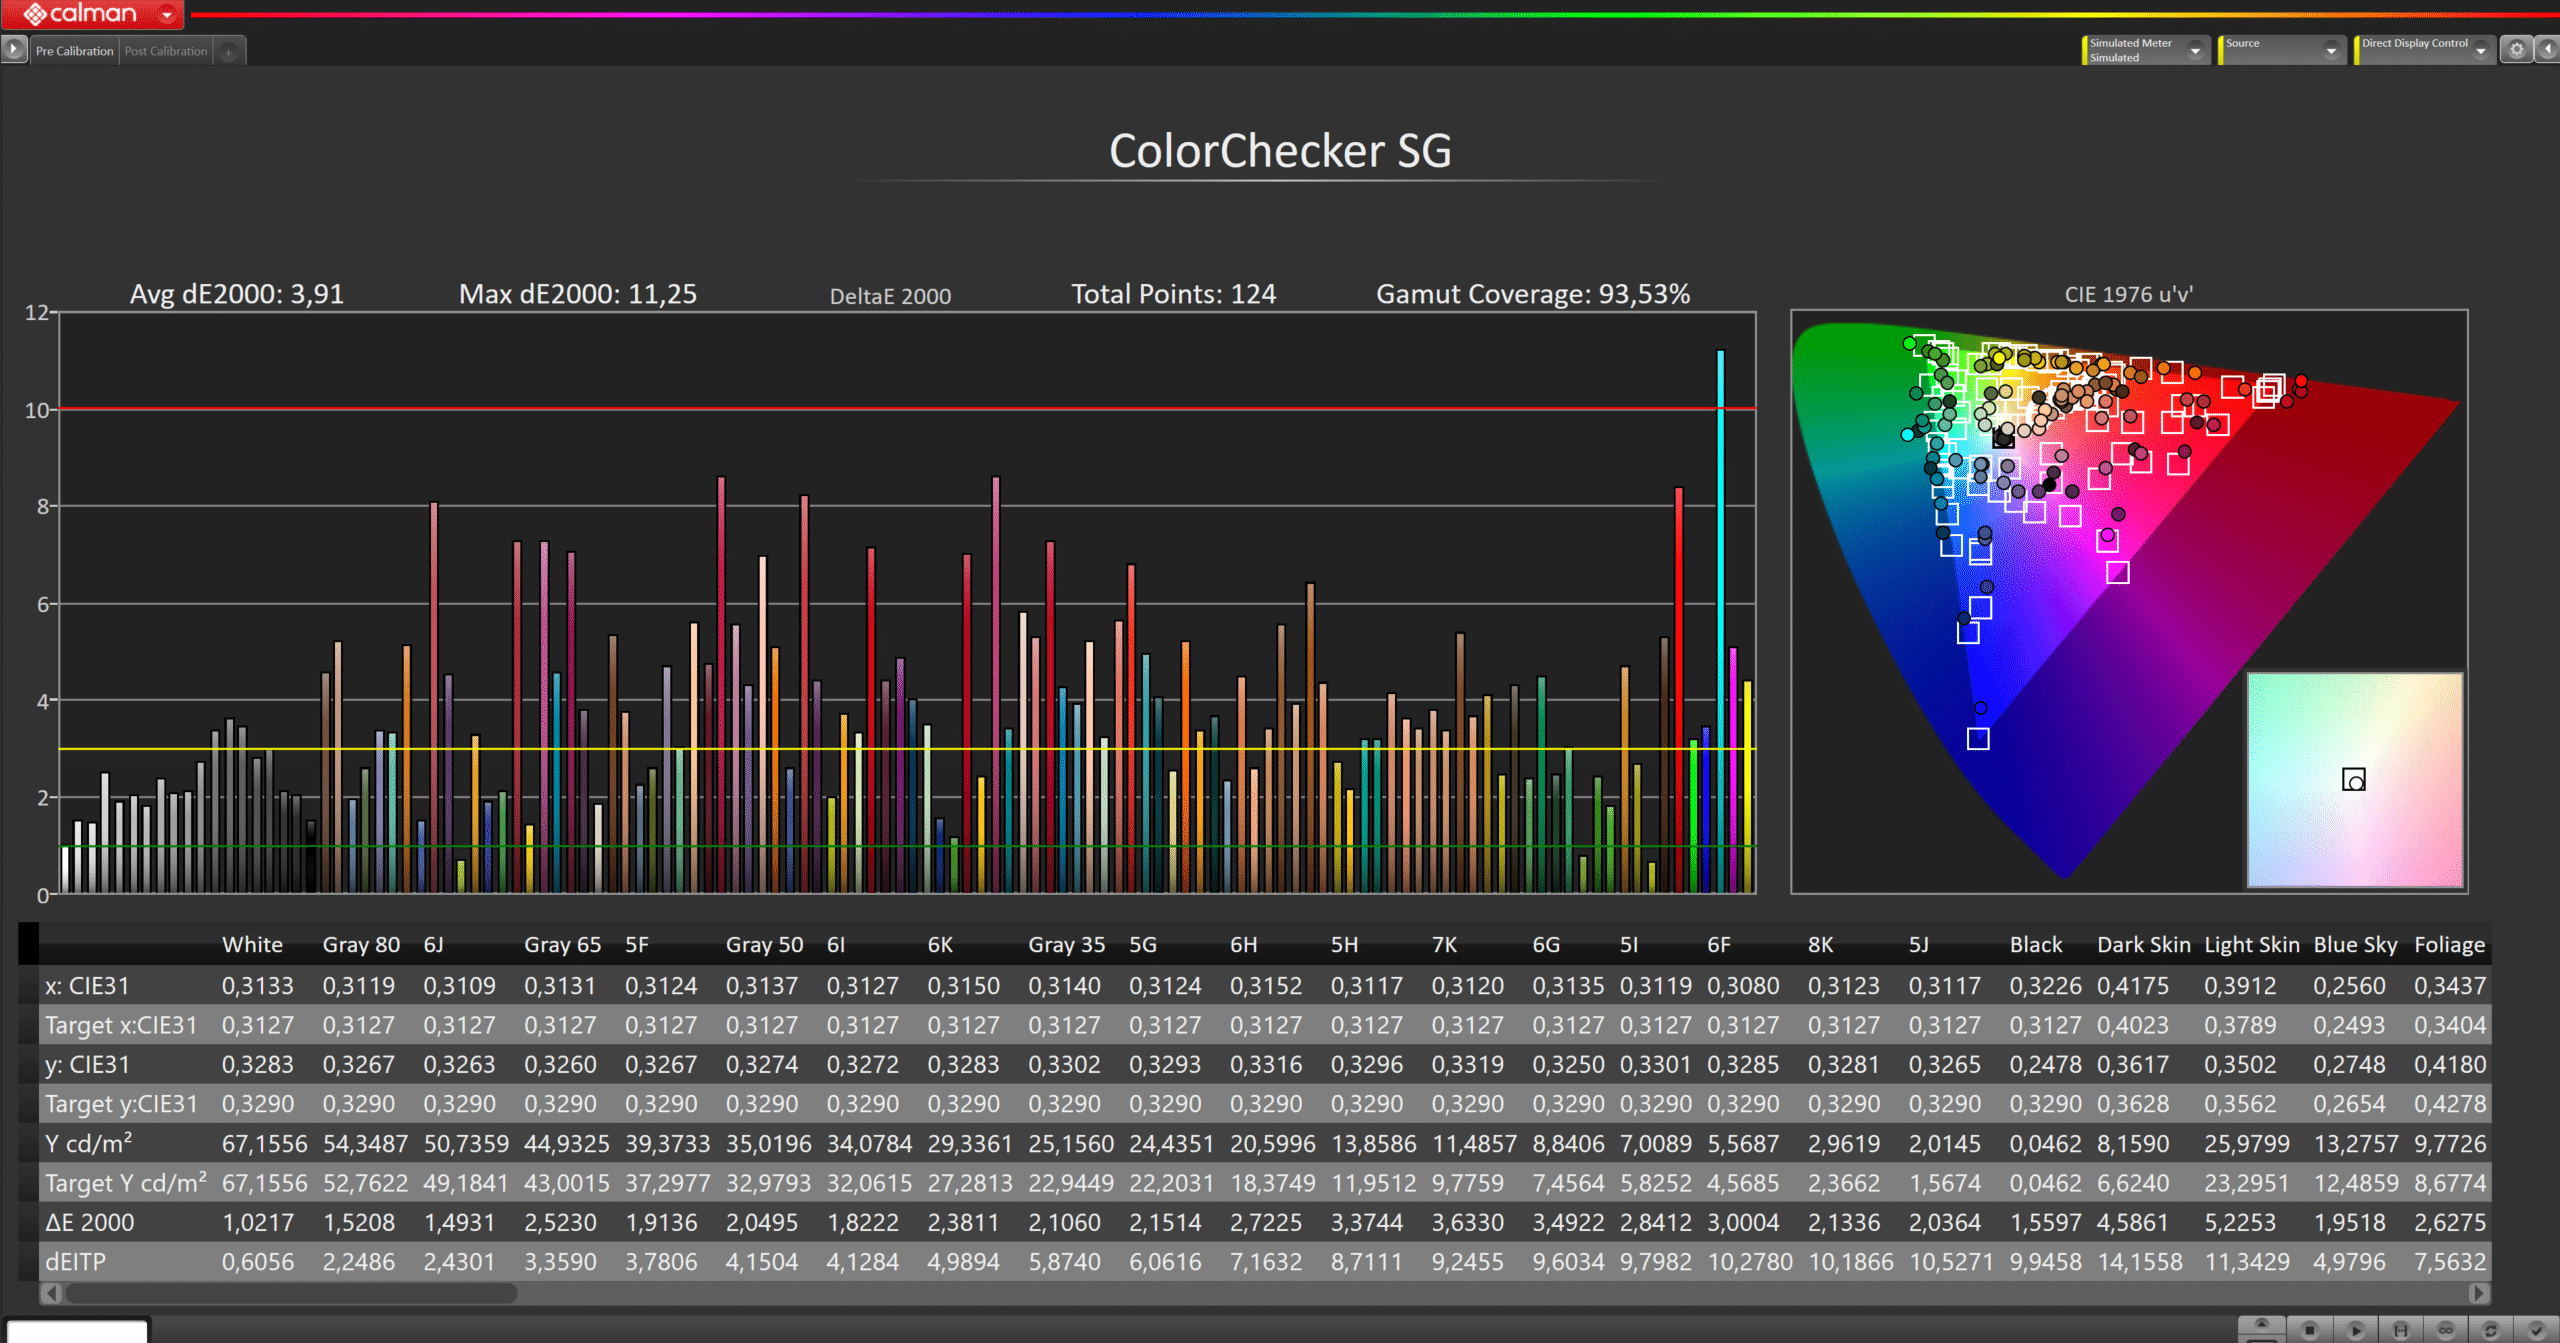Add new tab with plus button

(x=229, y=52)
